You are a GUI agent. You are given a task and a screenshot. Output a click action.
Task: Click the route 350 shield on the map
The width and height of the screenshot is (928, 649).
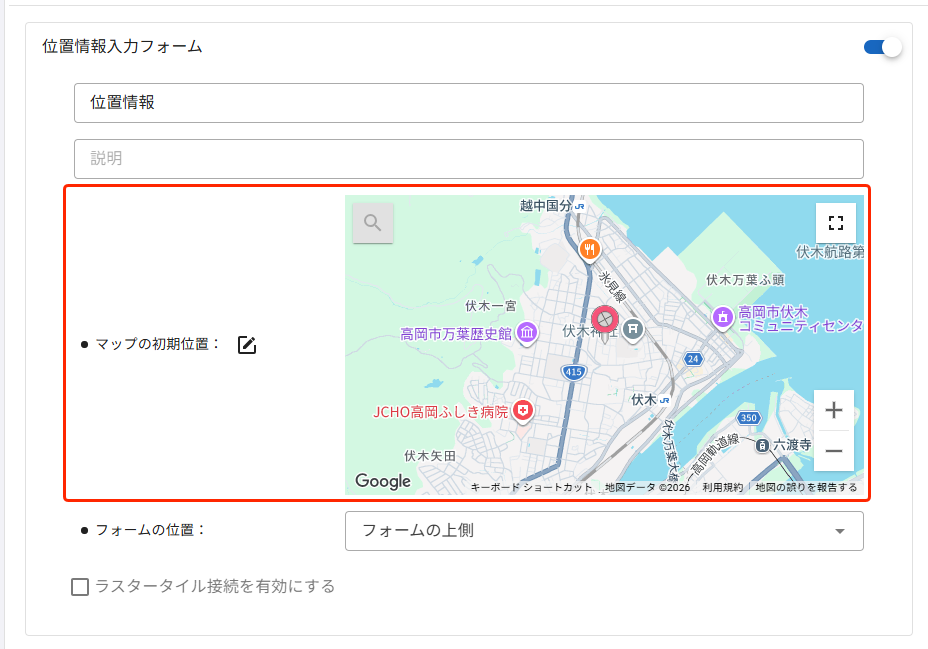coord(749,418)
